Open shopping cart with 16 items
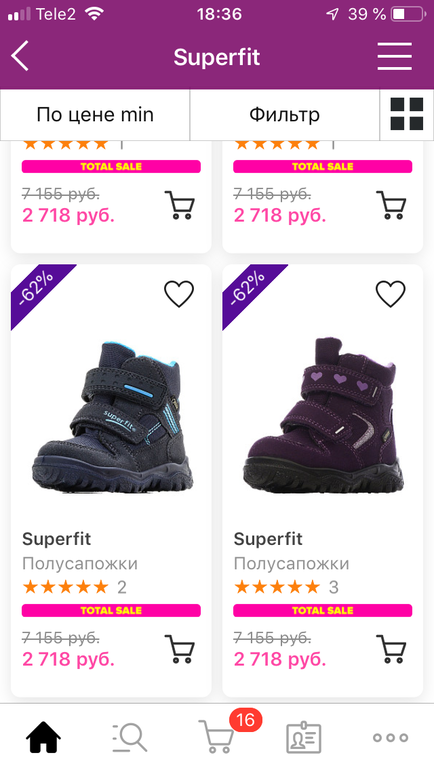Image resolution: width=434 pixels, height=770 pixels. 217,737
